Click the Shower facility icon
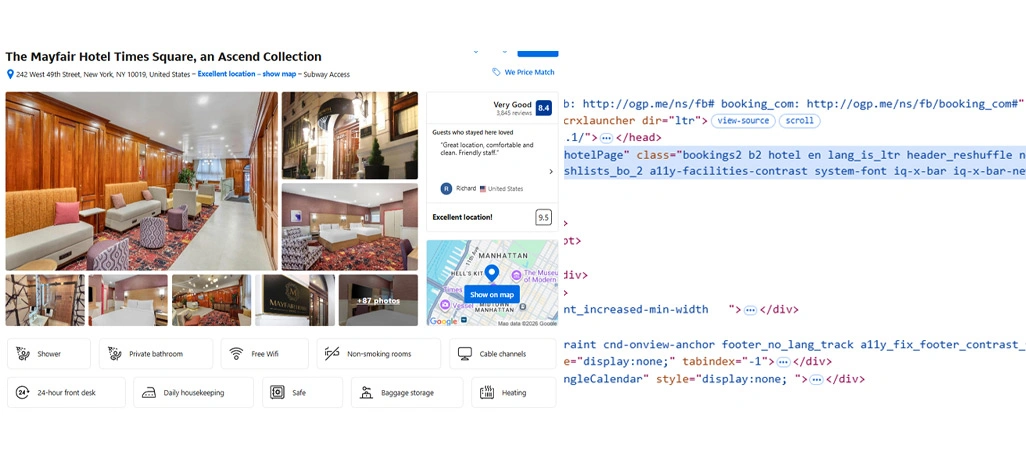The height and width of the screenshot is (466, 1026). (x=23, y=354)
